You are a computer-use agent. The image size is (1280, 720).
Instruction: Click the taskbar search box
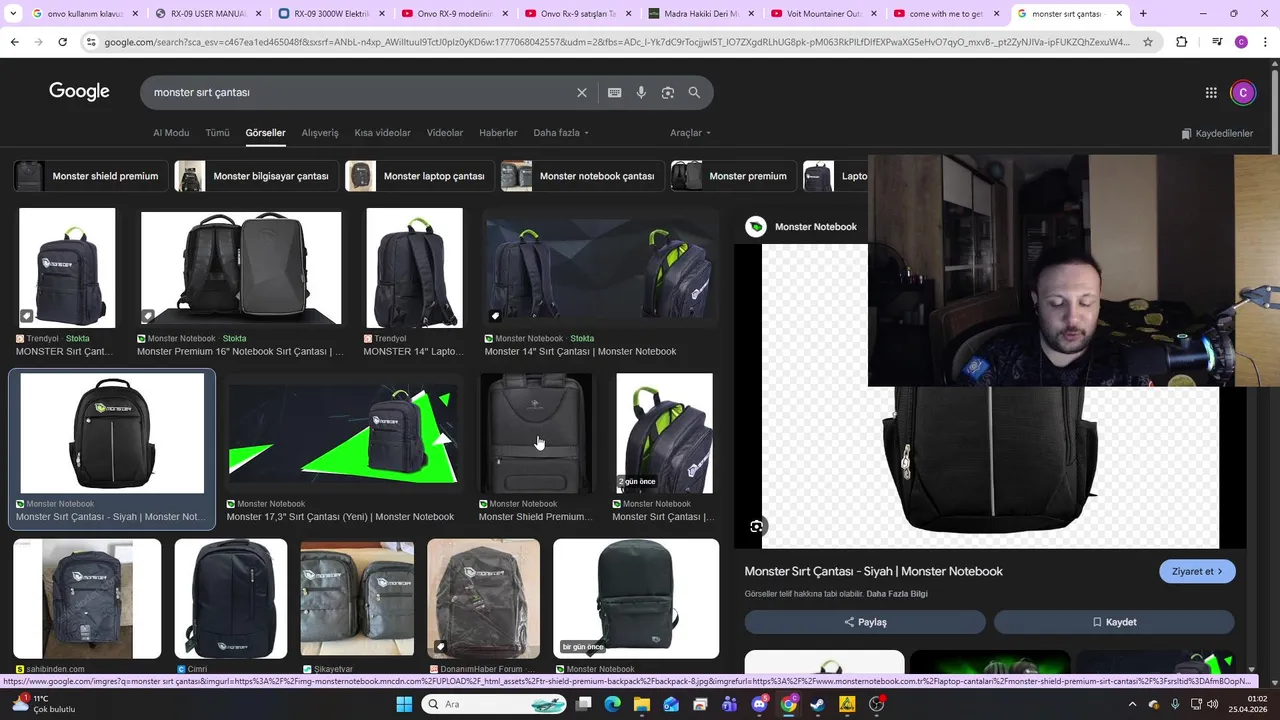click(x=495, y=704)
